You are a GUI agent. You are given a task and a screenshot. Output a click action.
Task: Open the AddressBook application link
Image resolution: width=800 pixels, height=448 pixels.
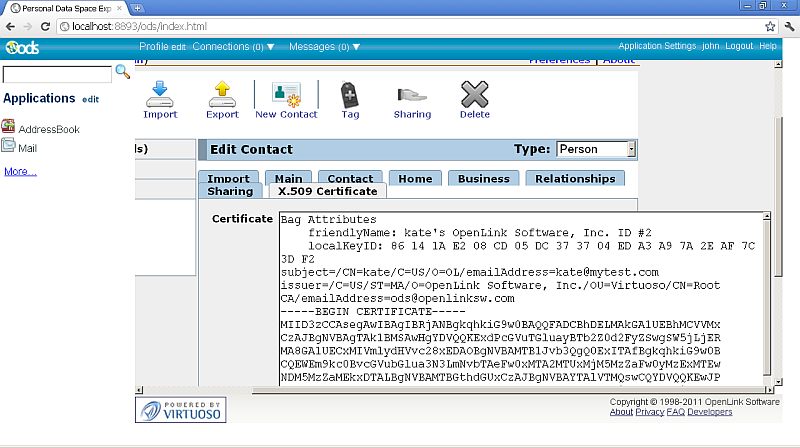tap(48, 129)
